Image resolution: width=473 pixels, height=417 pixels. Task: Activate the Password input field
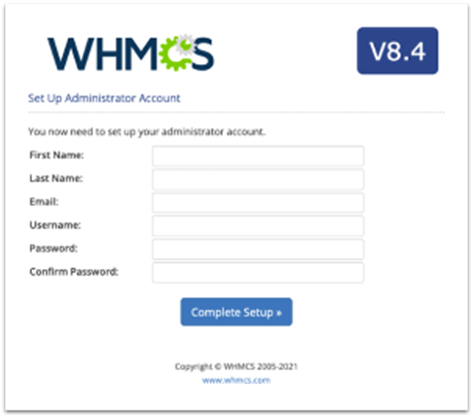coord(258,249)
